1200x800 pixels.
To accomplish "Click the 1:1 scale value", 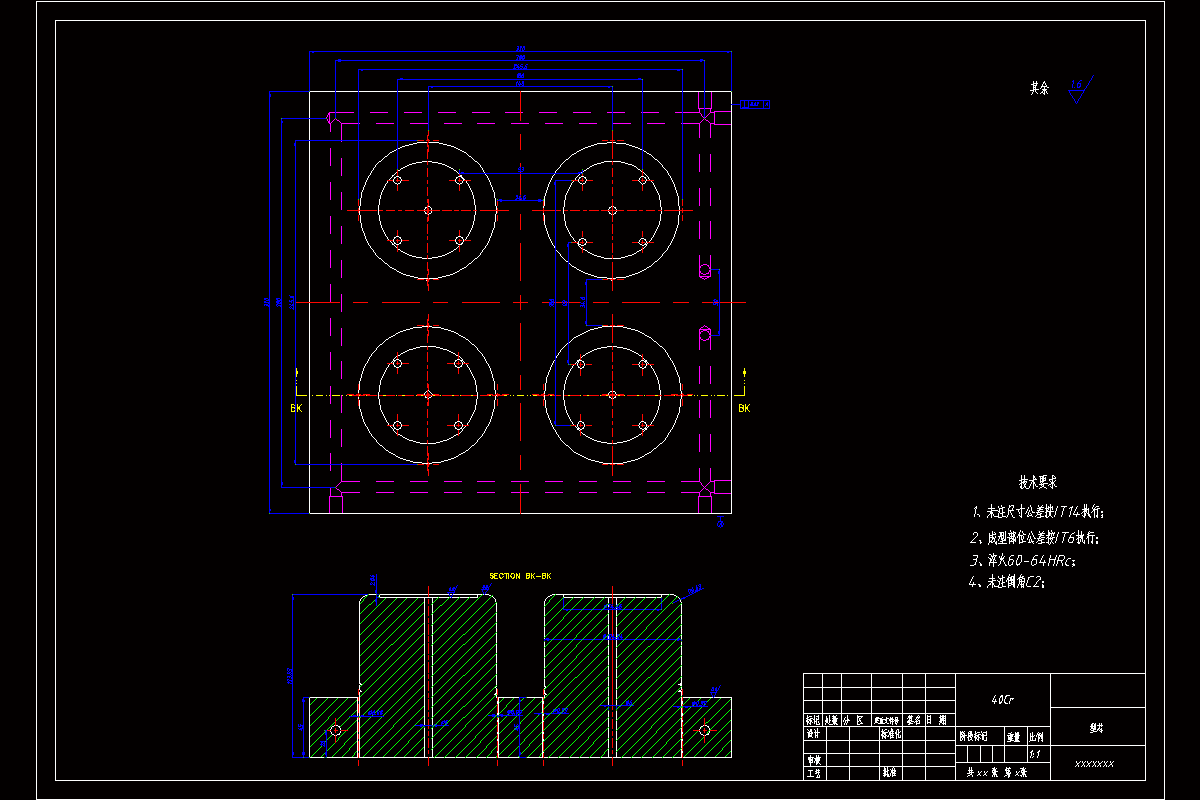I will click(1035, 755).
